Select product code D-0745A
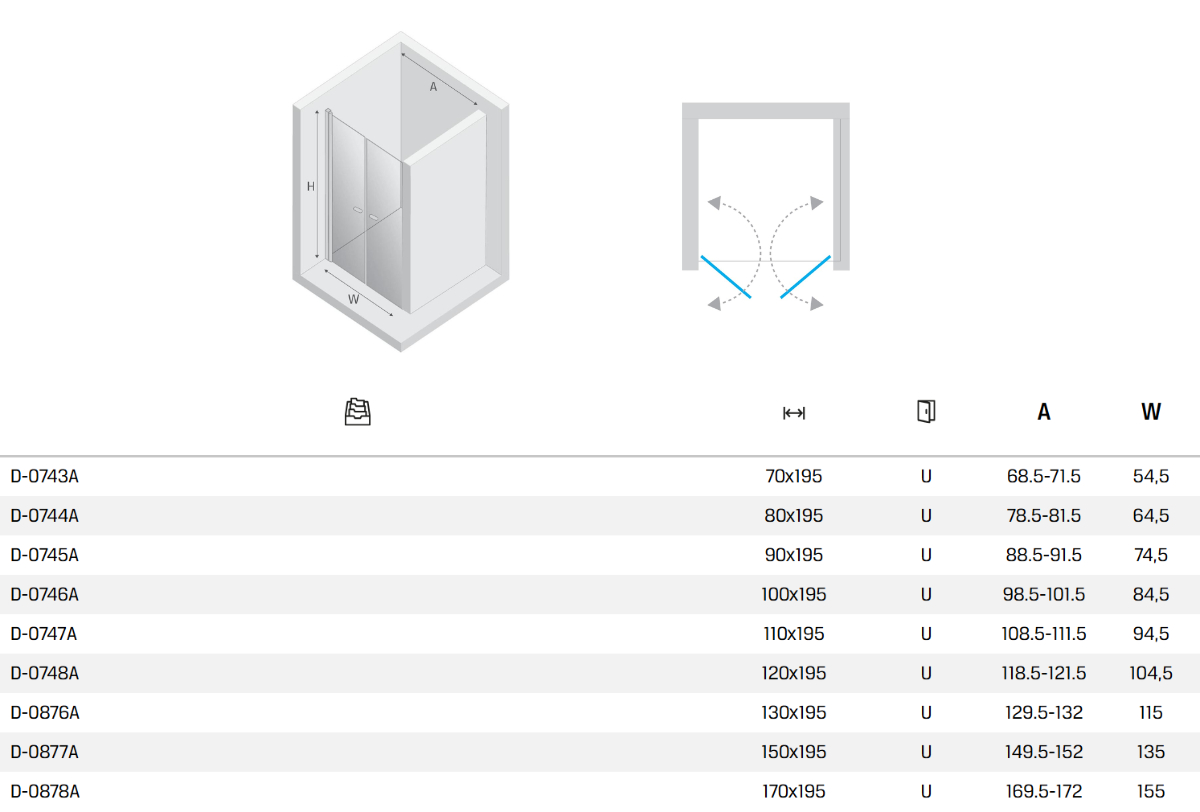 point(45,555)
